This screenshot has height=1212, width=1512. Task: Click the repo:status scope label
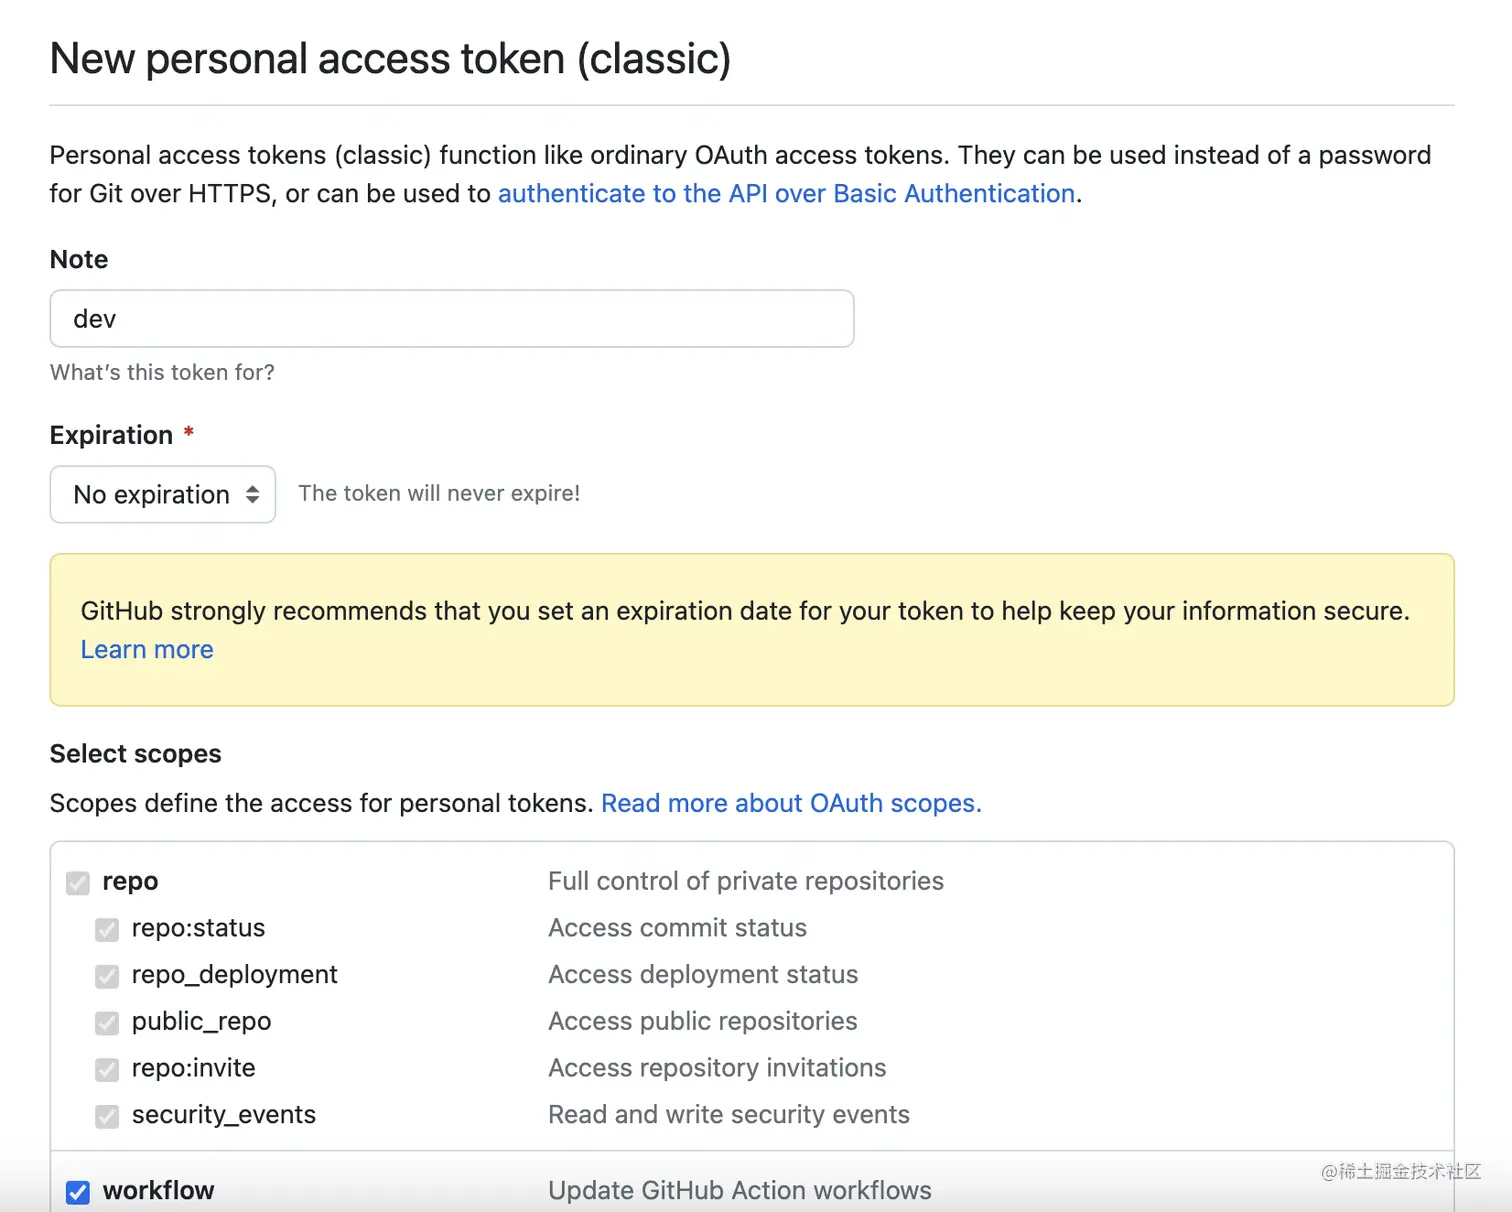click(x=198, y=928)
